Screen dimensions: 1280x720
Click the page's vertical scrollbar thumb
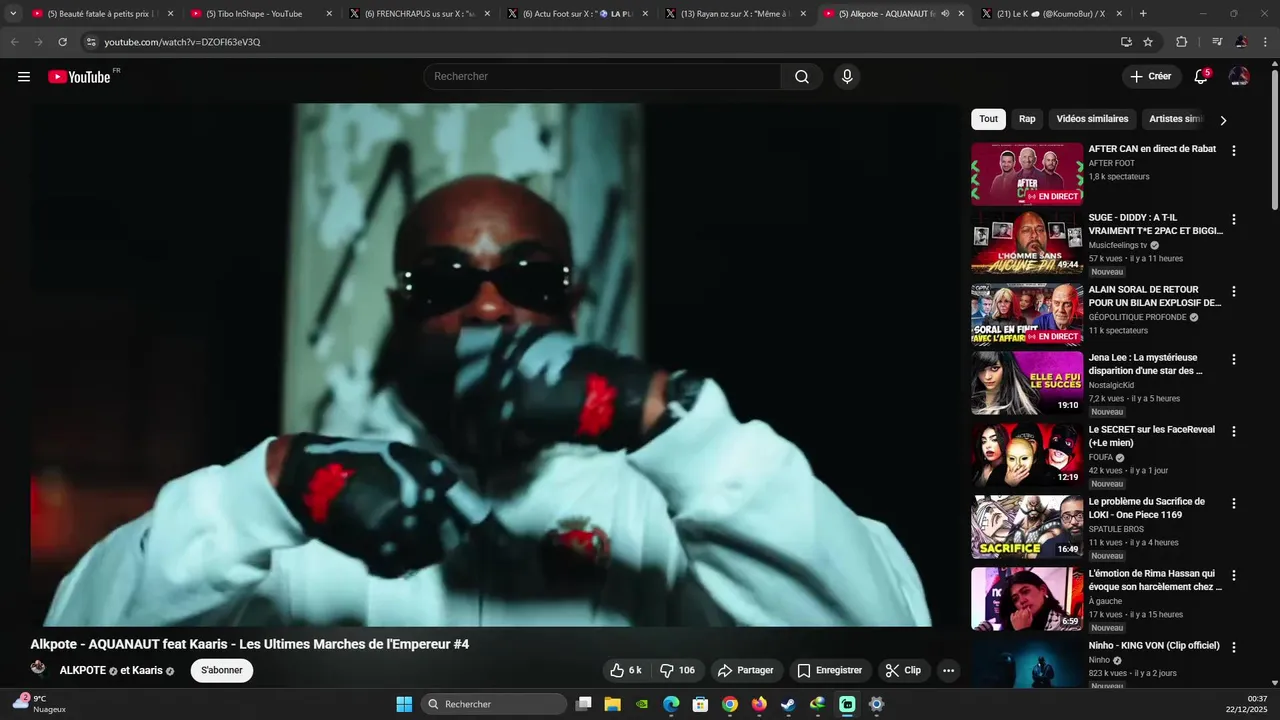coord(1274,140)
